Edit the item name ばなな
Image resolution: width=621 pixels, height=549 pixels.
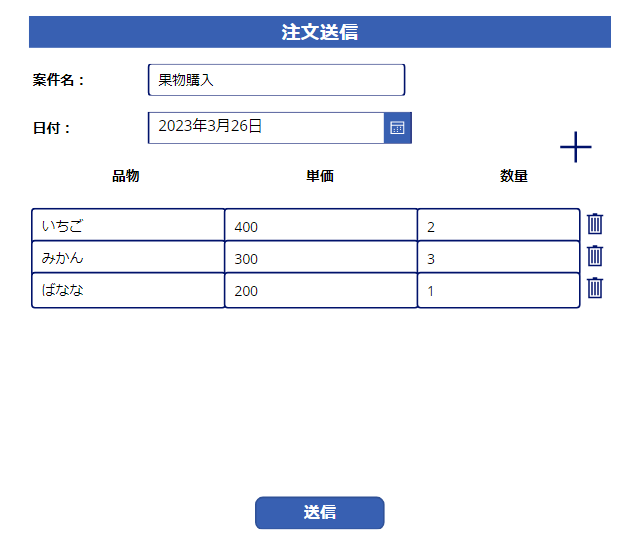point(128,290)
